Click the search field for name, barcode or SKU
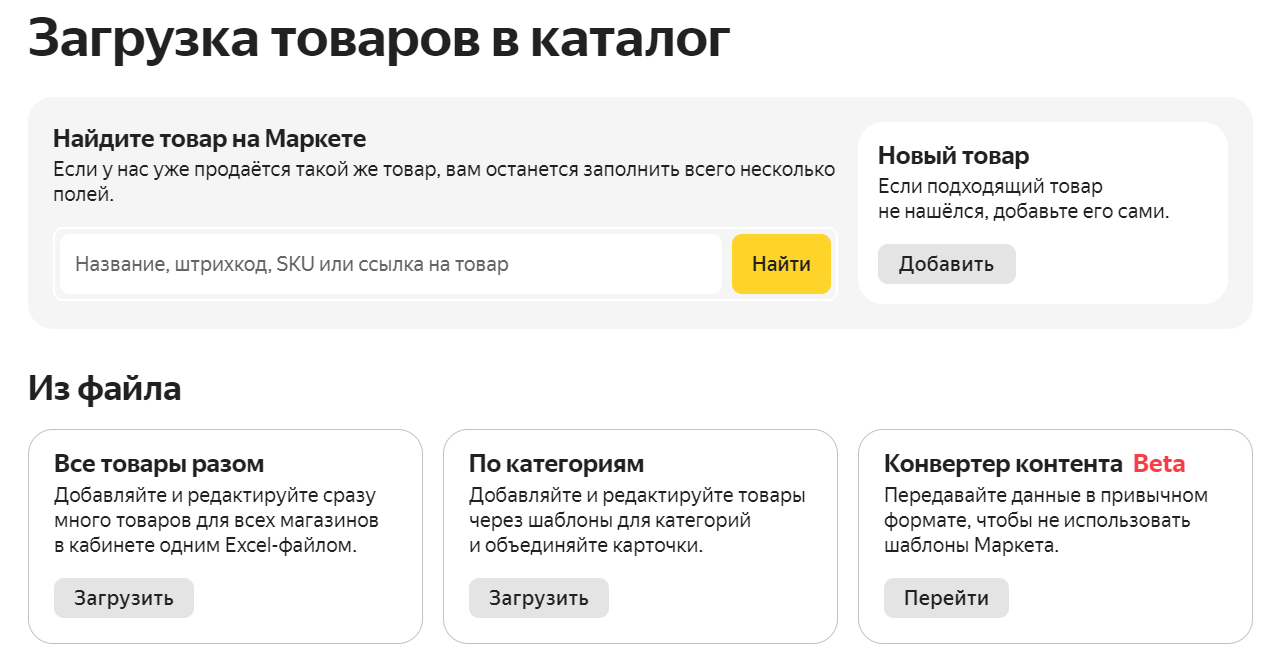1286x670 pixels. (x=390, y=265)
